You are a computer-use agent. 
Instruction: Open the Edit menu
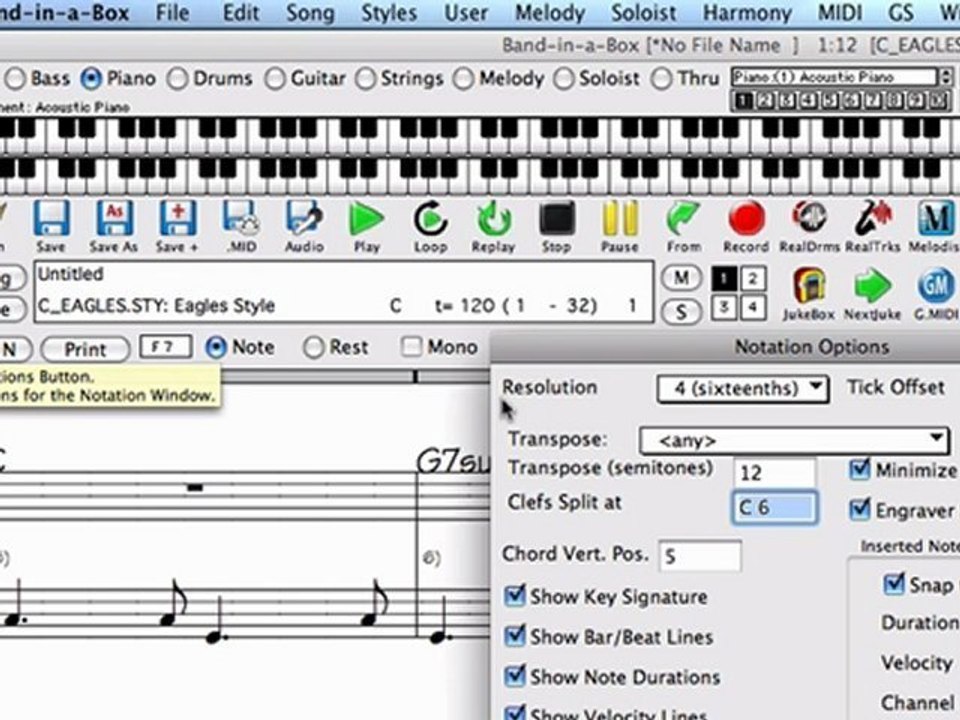pyautogui.click(x=241, y=12)
